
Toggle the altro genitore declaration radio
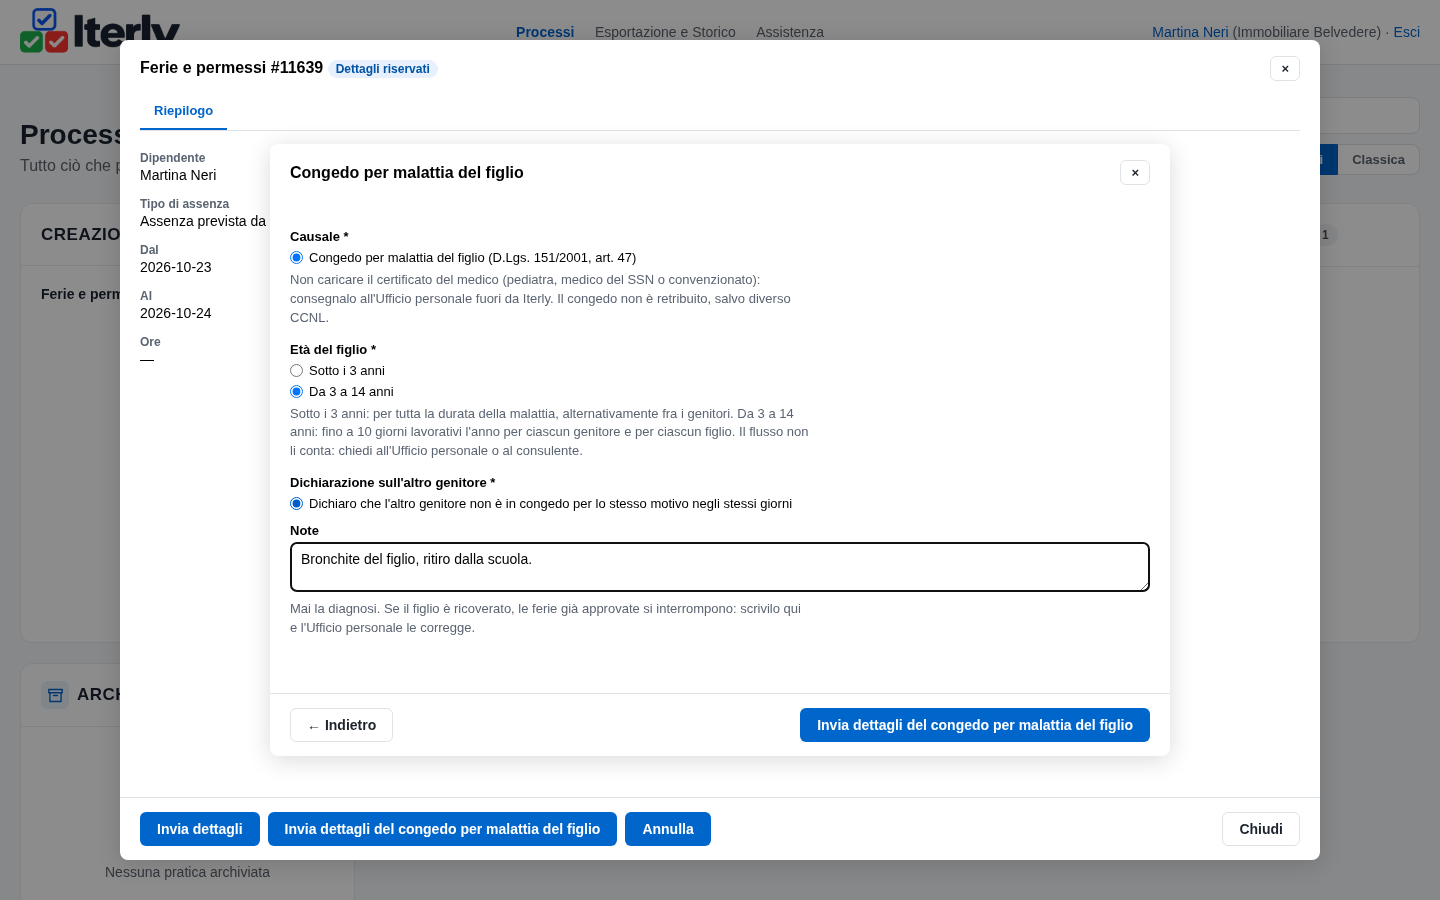296,504
